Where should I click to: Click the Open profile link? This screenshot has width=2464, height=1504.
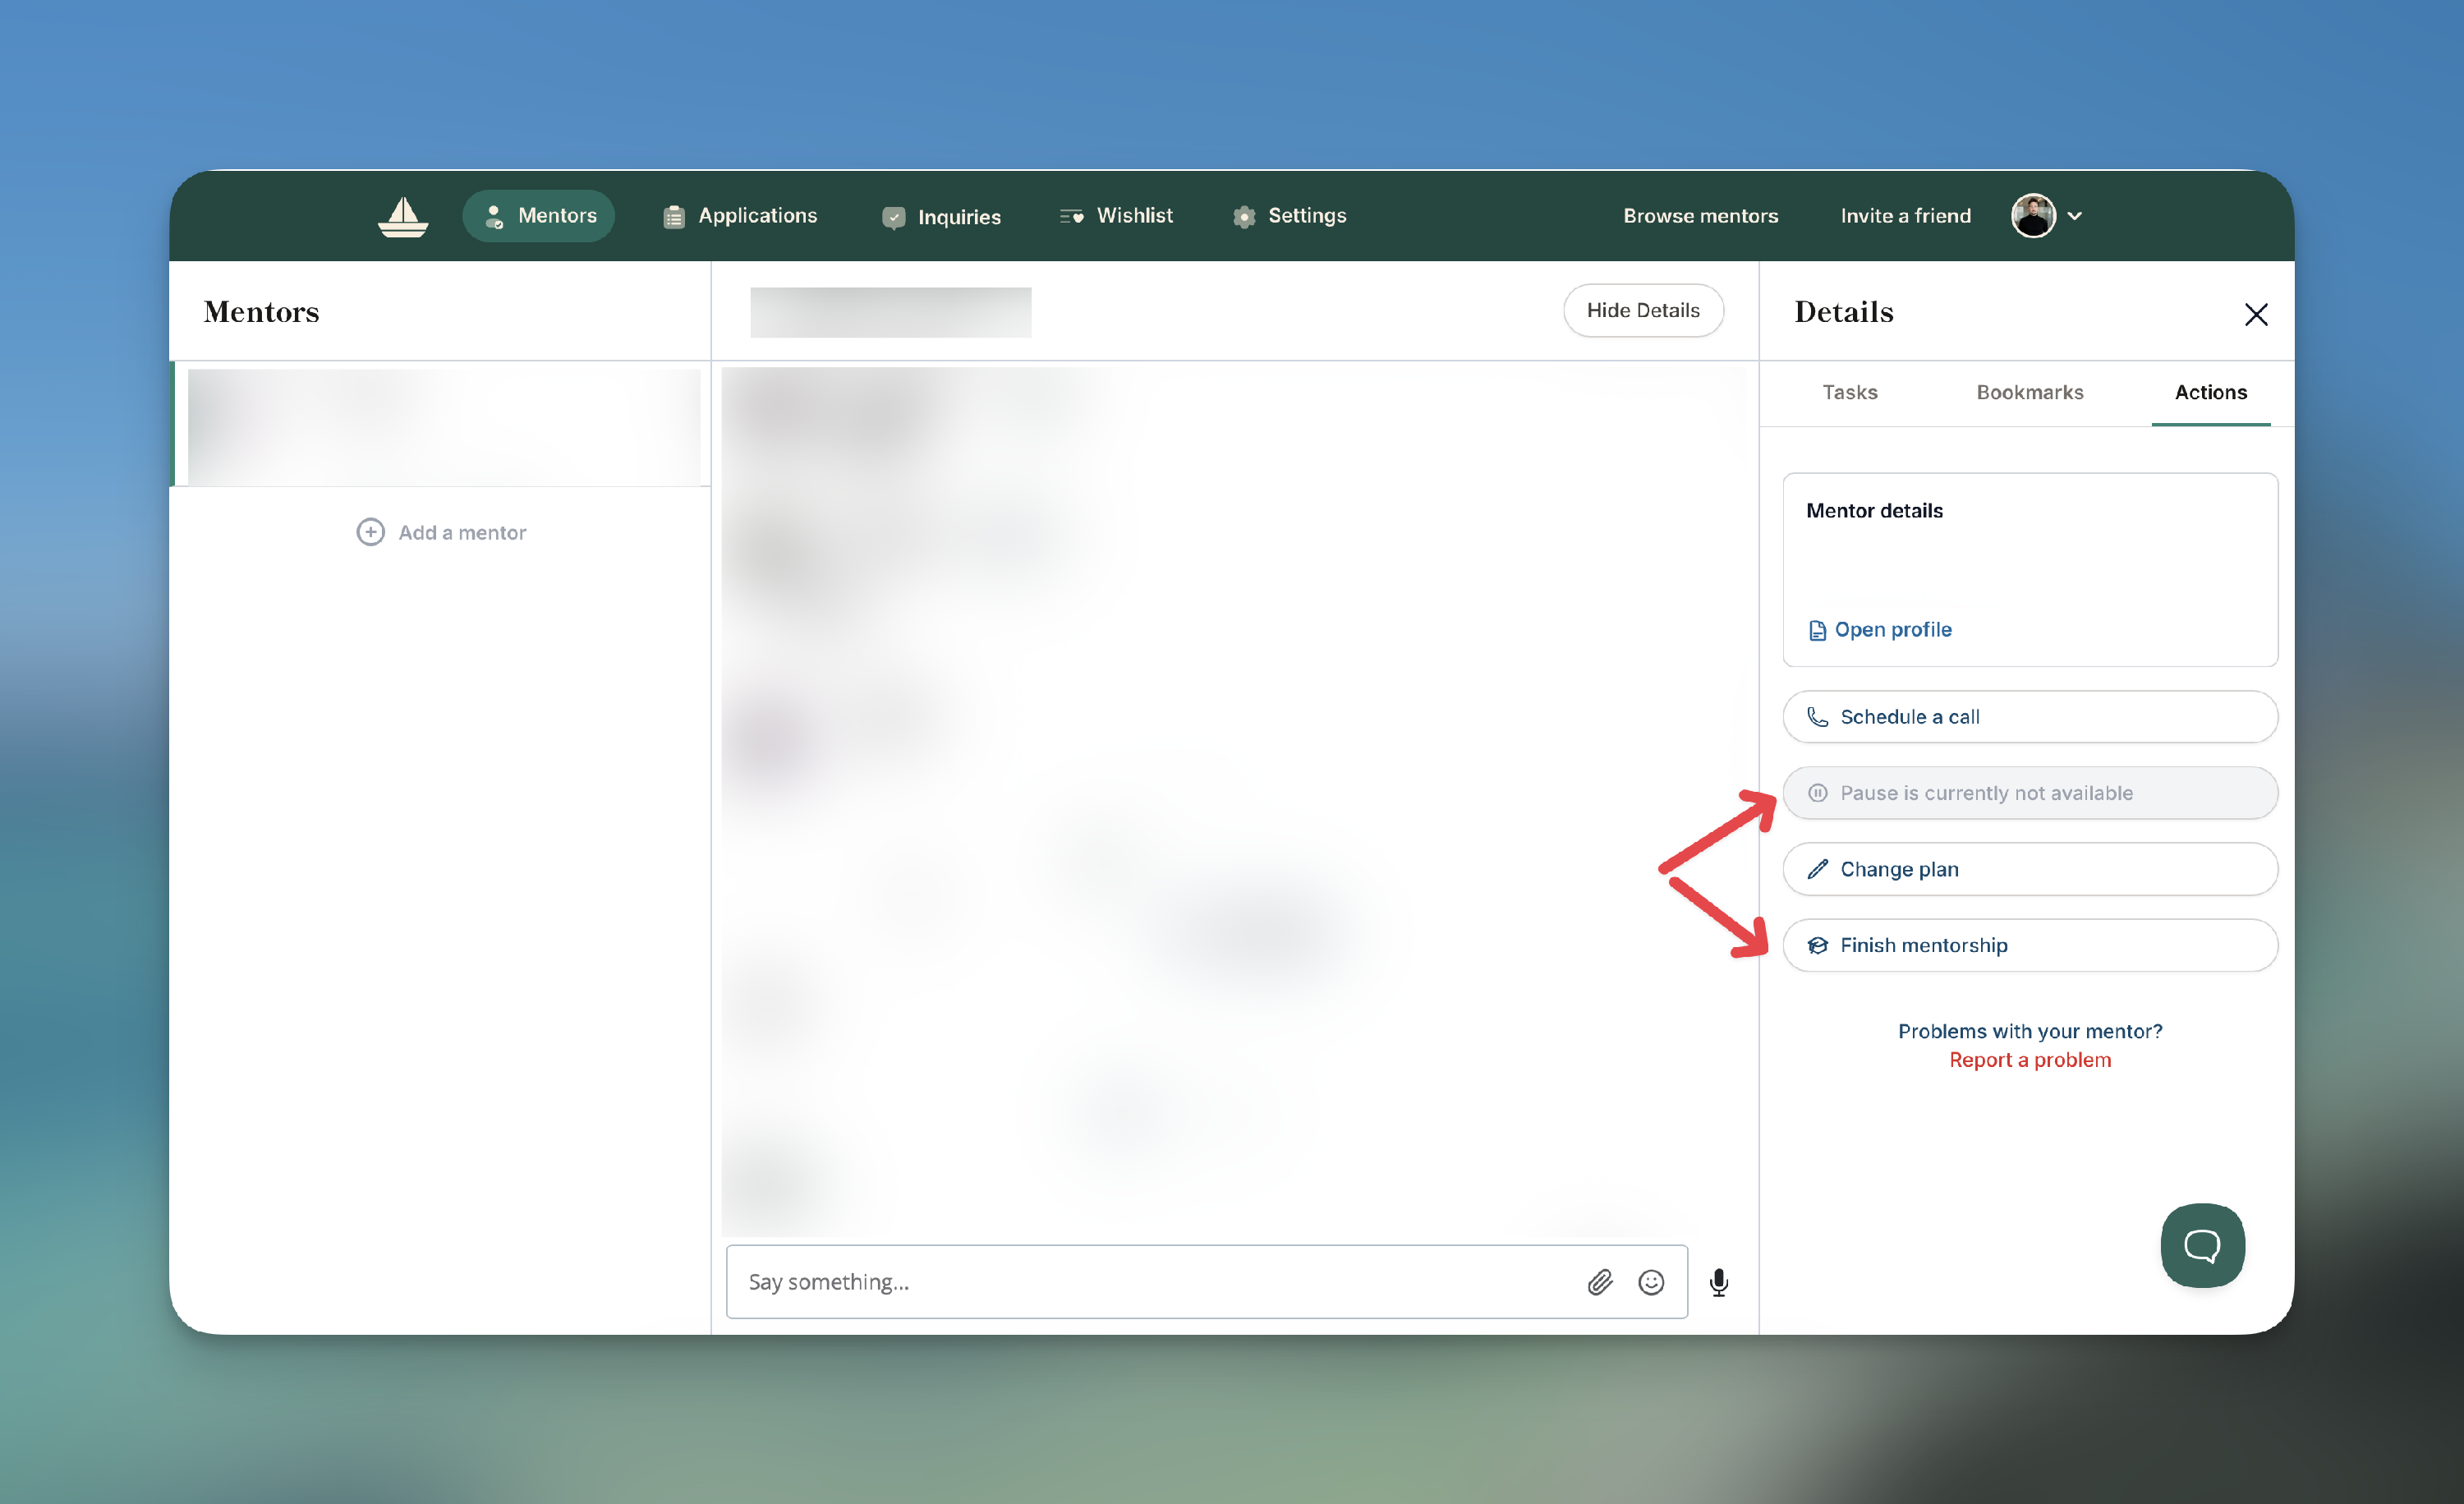[1881, 630]
